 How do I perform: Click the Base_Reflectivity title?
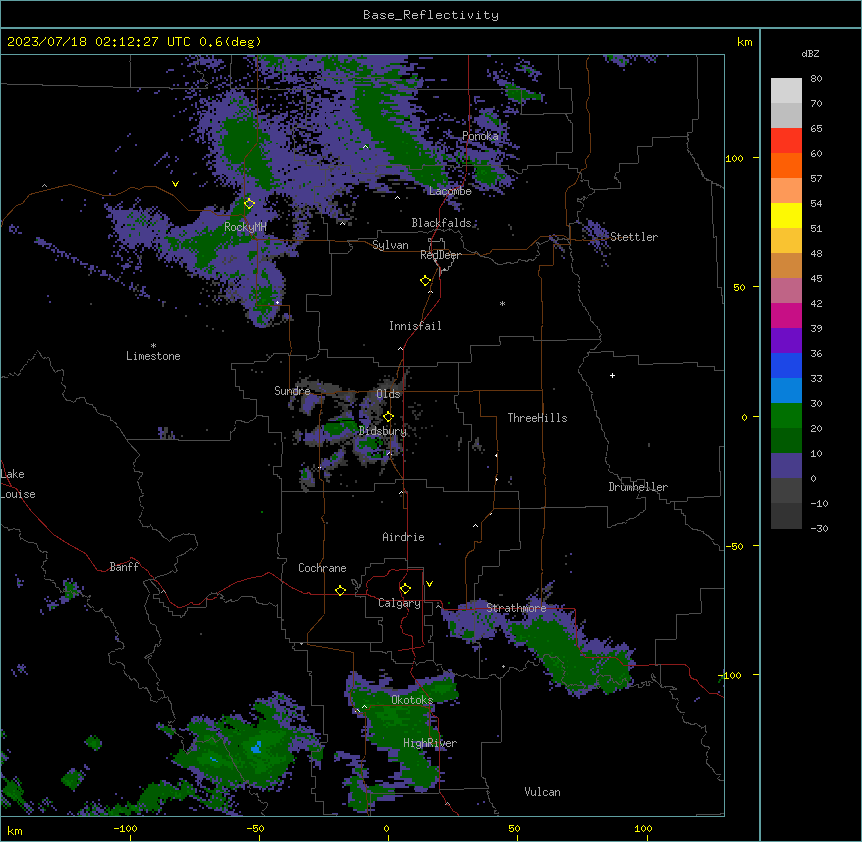tap(431, 15)
